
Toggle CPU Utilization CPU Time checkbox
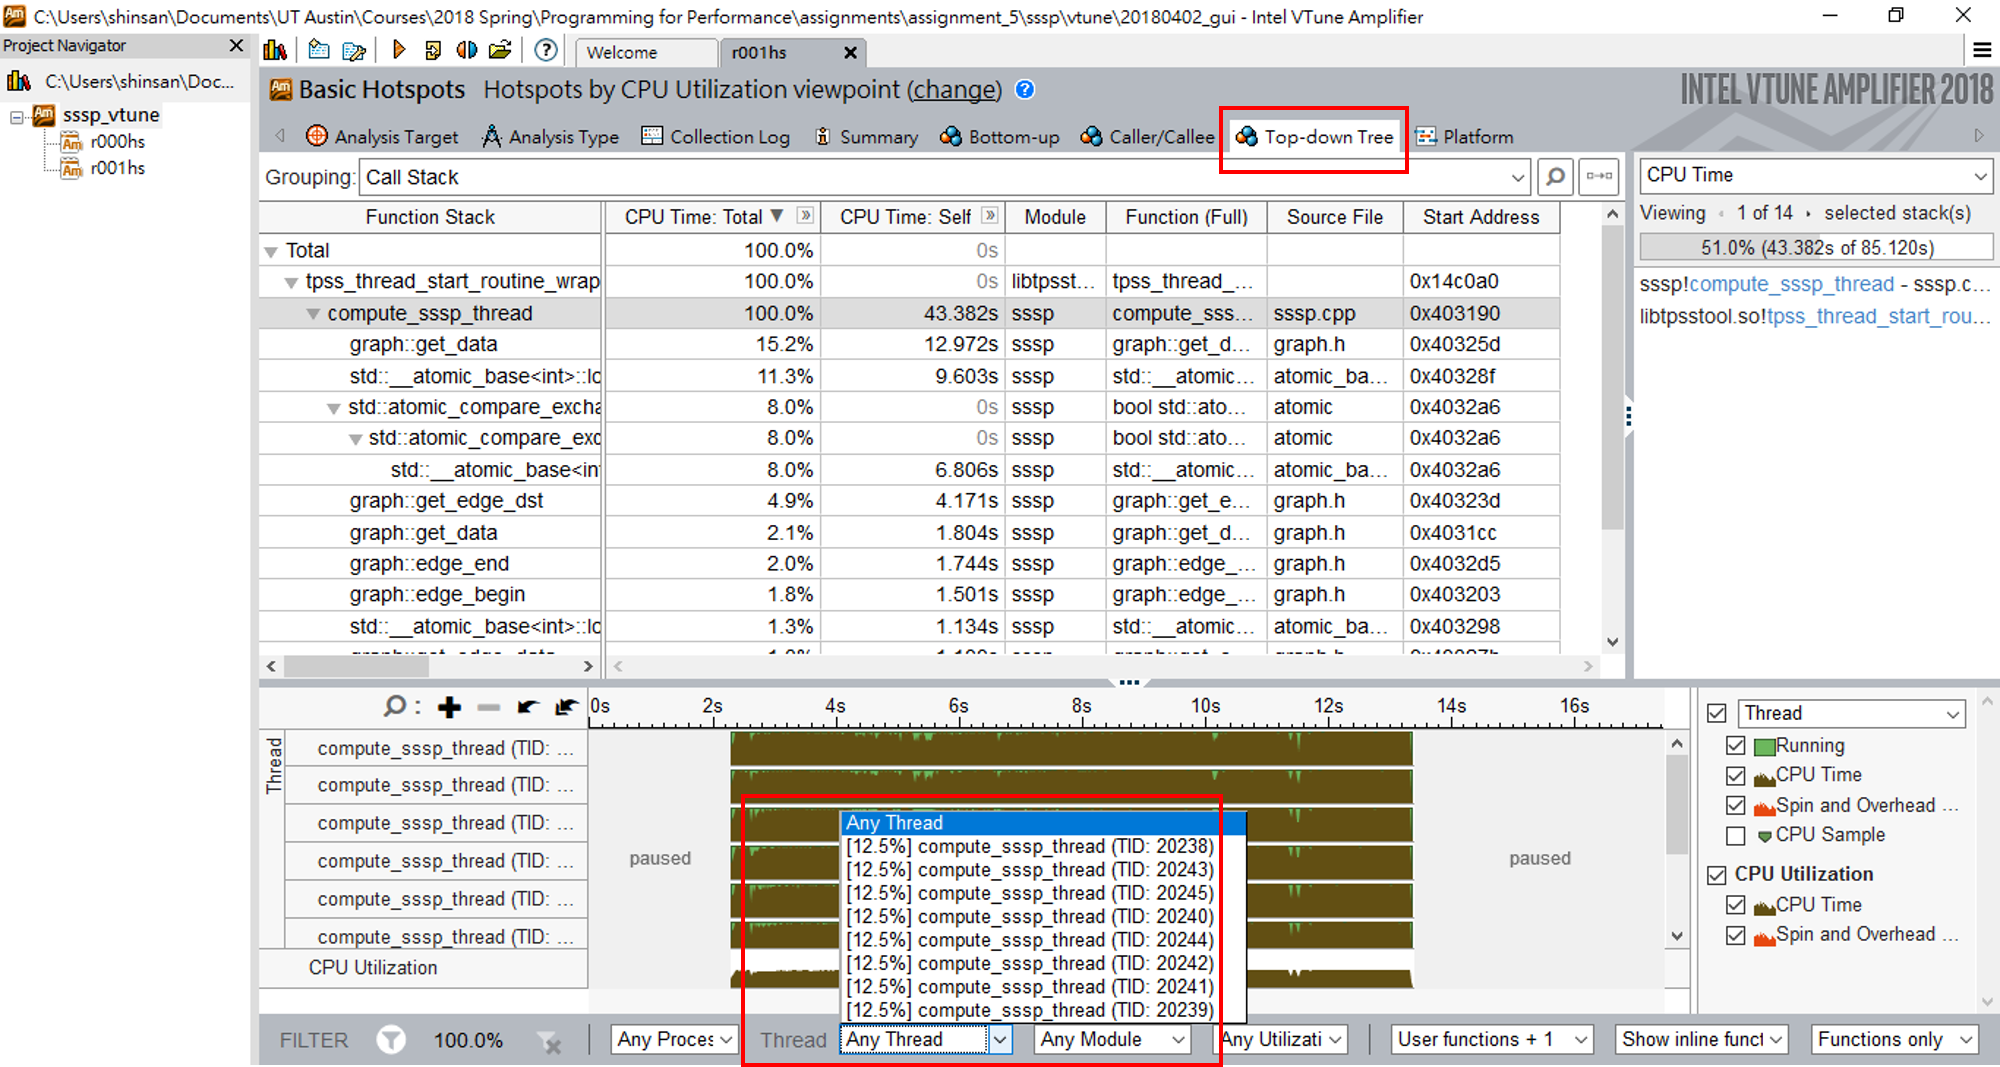pos(1736,906)
